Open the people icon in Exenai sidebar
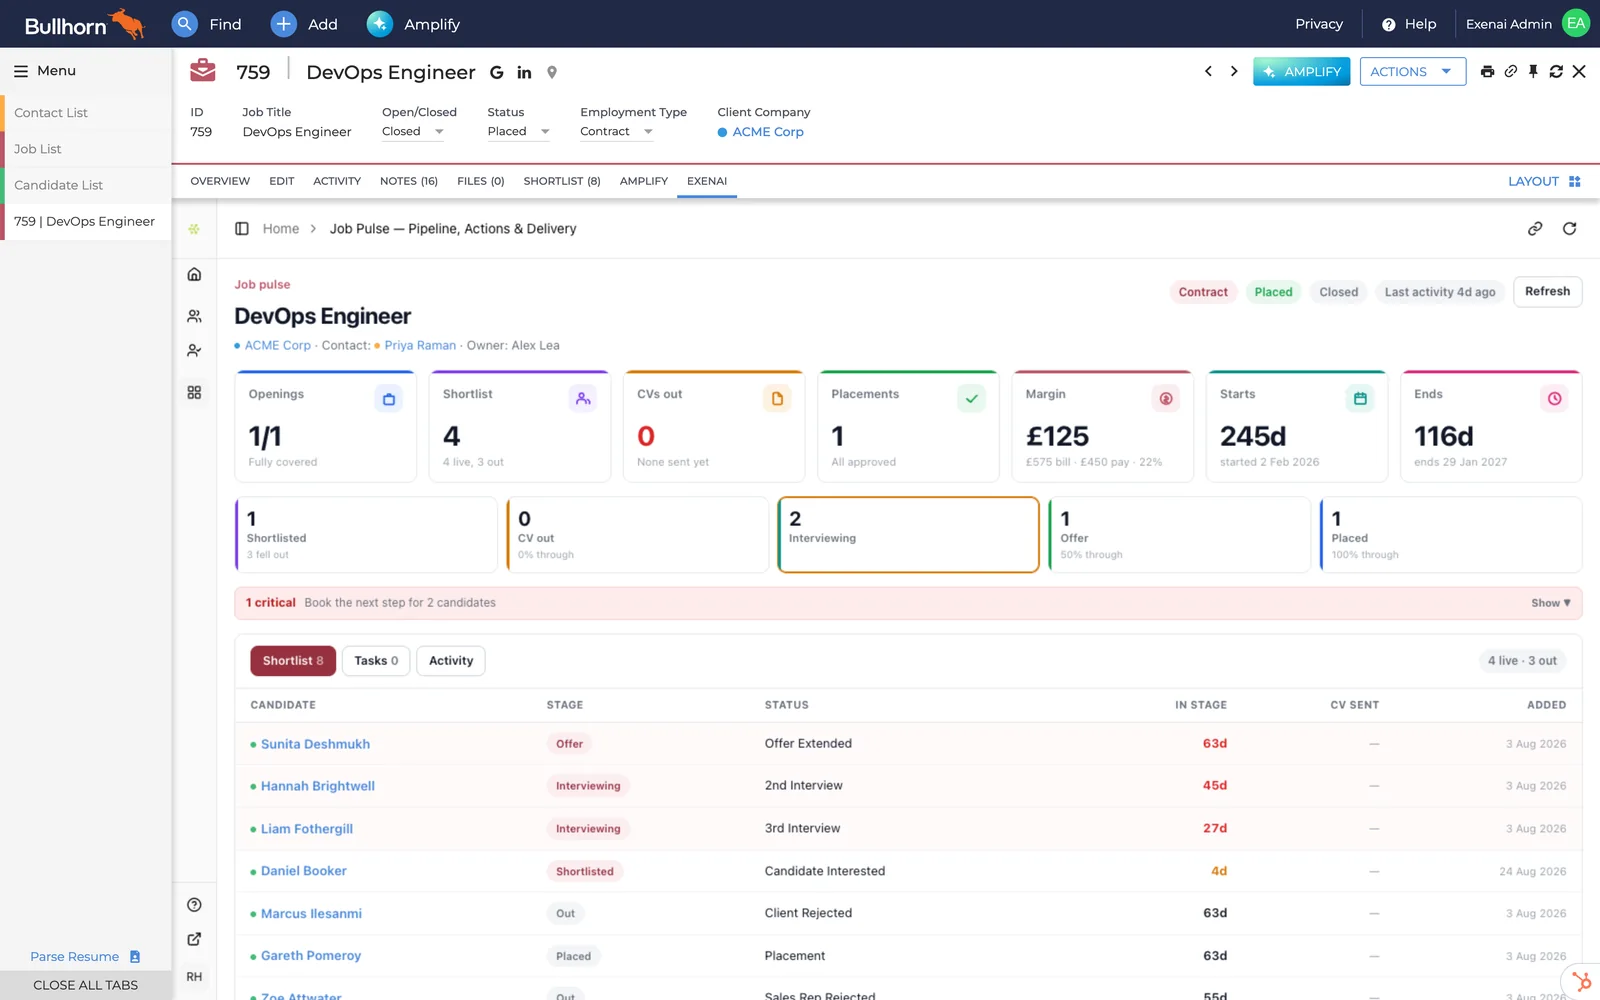This screenshot has width=1600, height=1000. (194, 316)
